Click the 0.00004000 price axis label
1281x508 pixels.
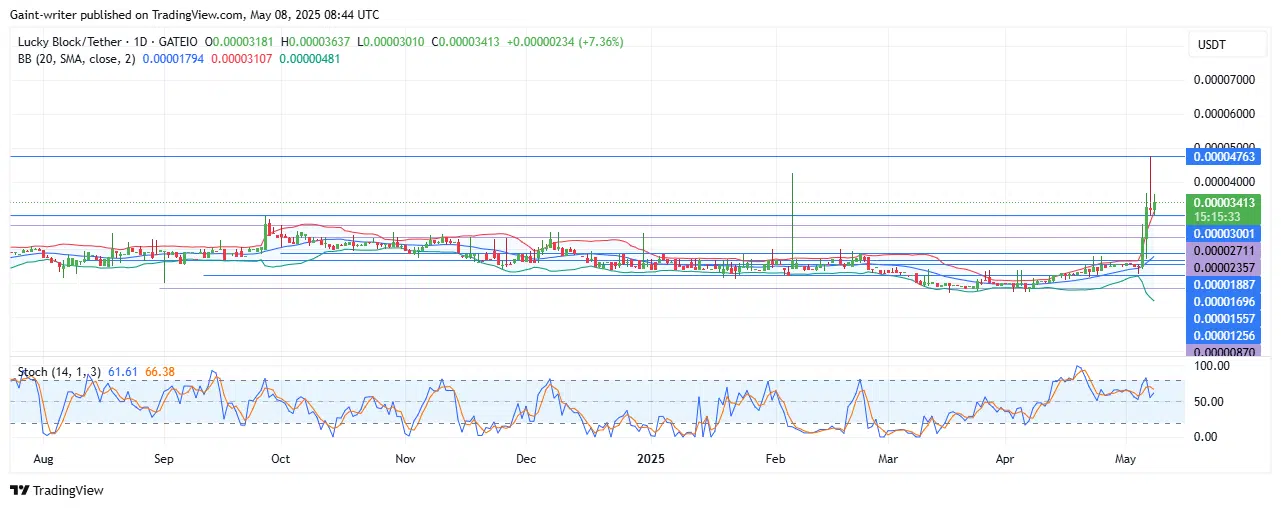(x=1226, y=182)
